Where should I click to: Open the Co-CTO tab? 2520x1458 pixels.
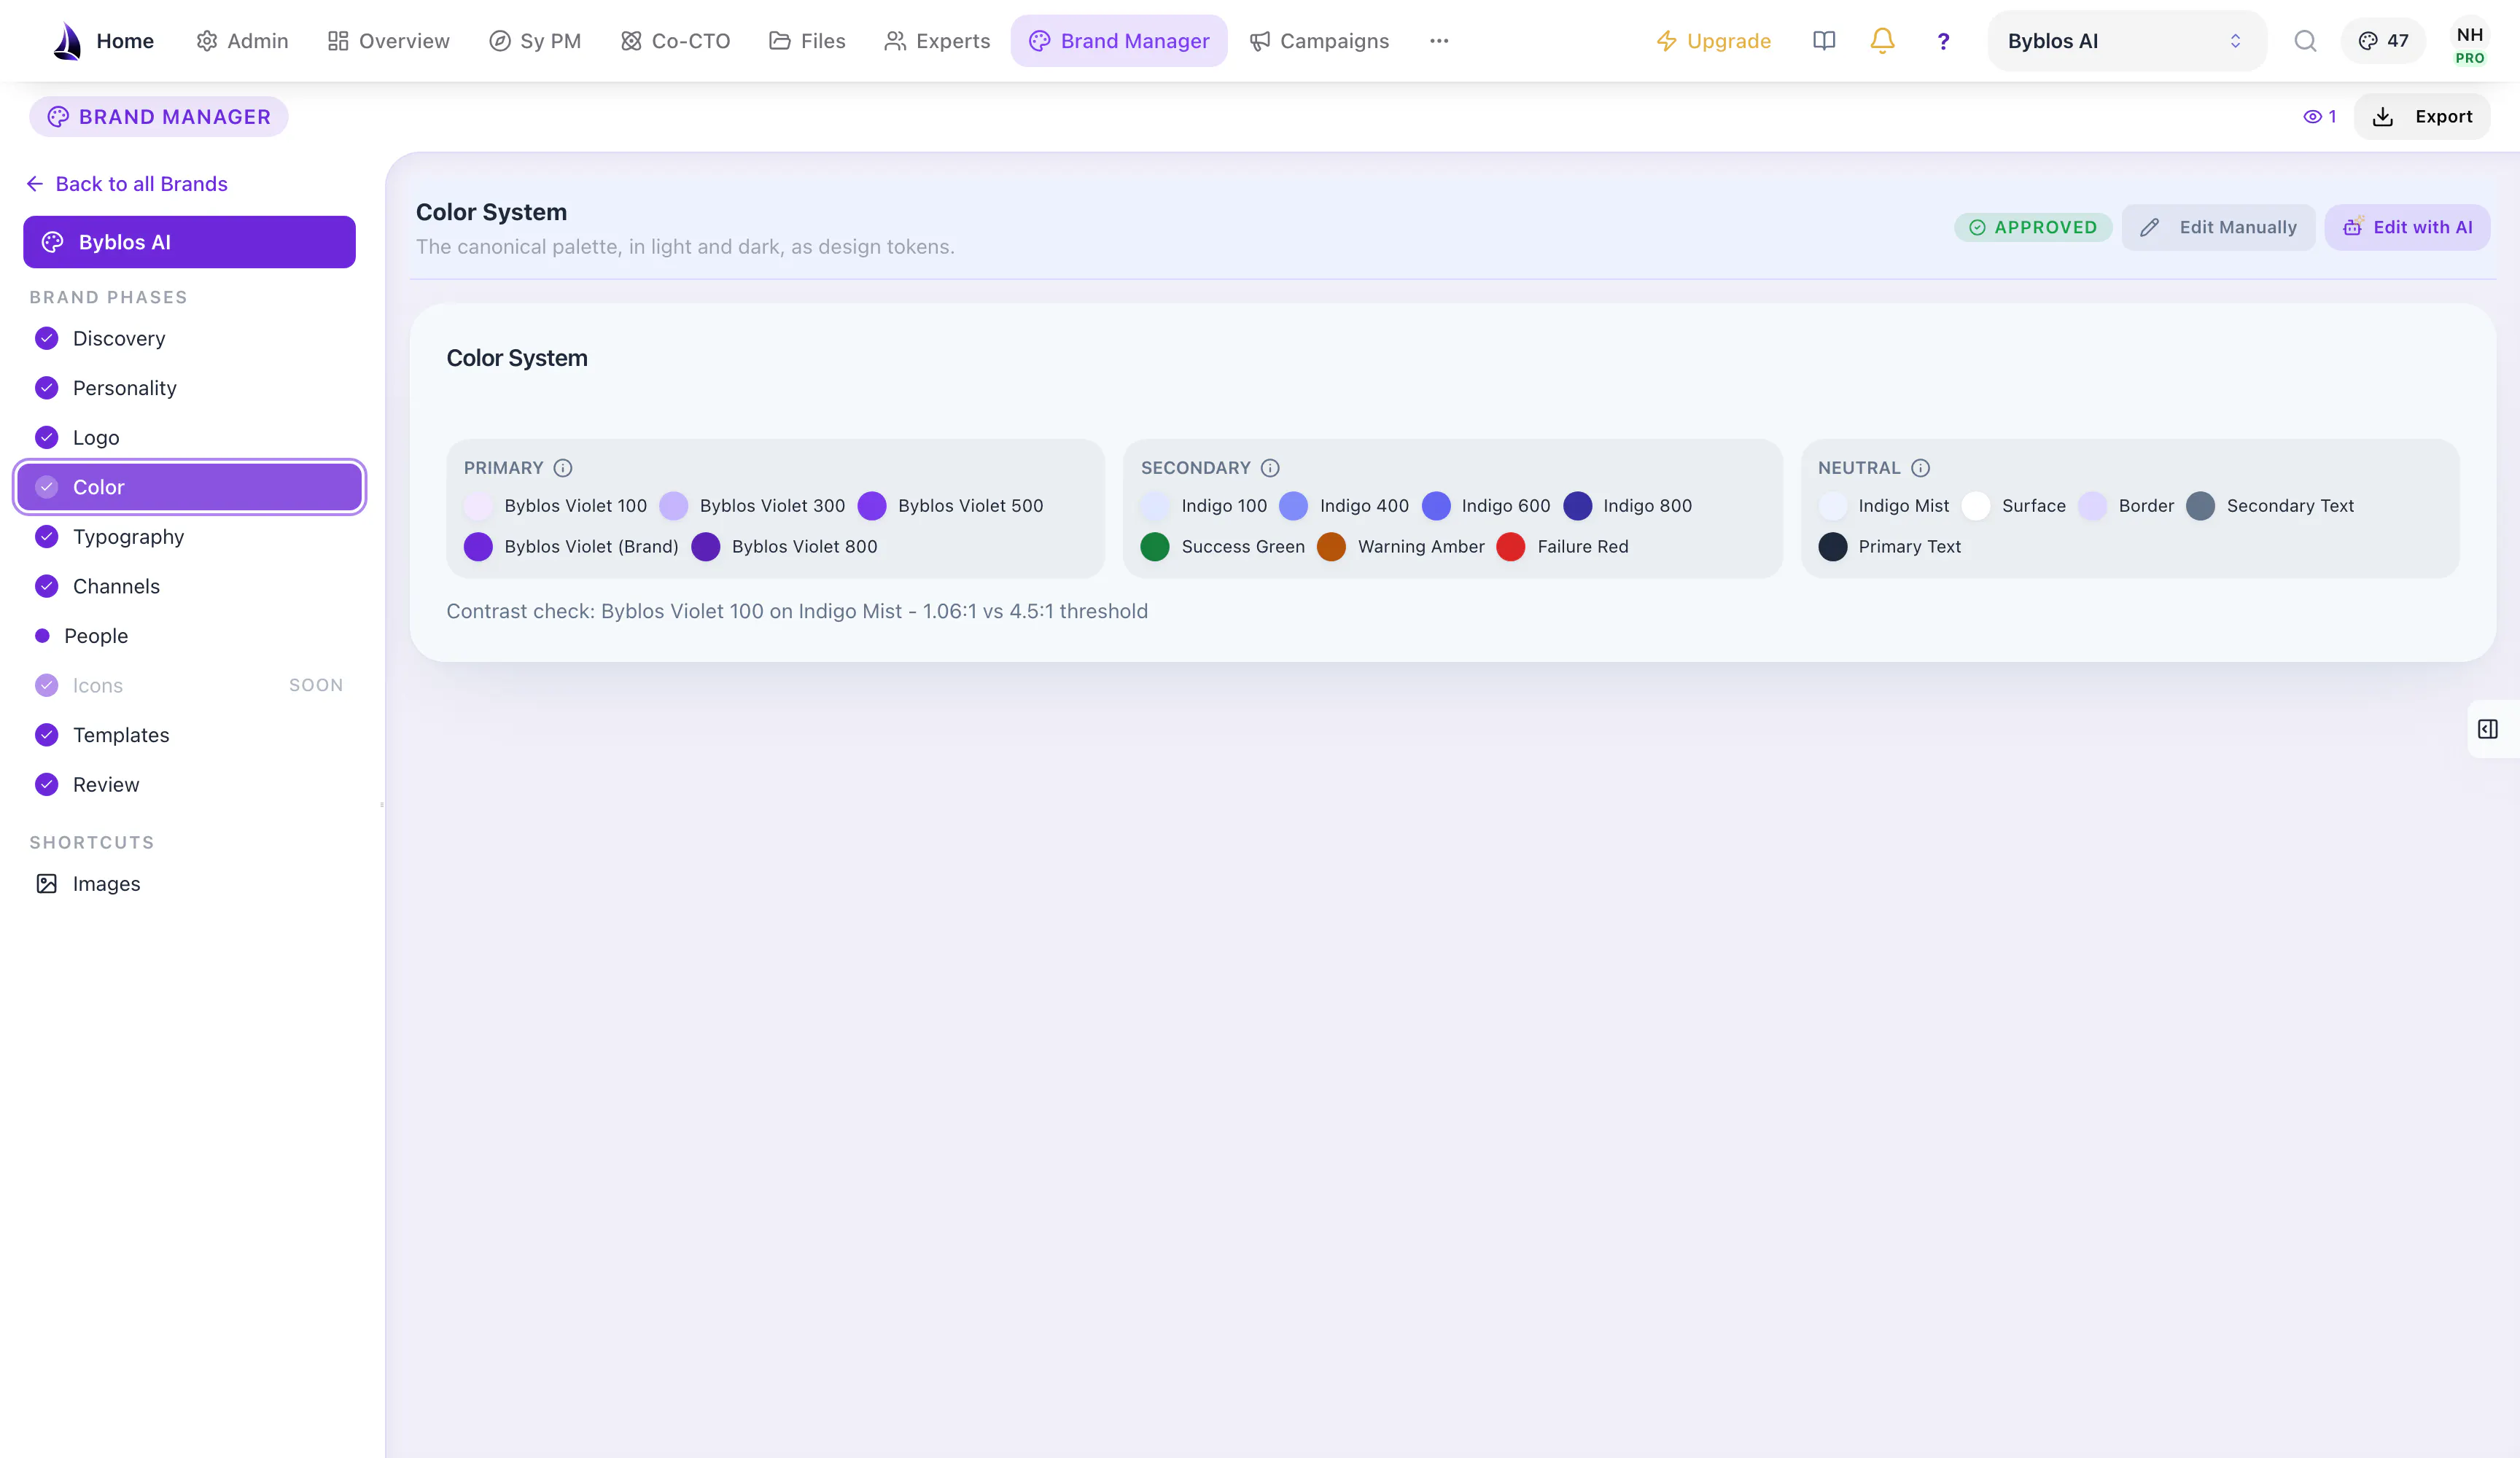[676, 41]
